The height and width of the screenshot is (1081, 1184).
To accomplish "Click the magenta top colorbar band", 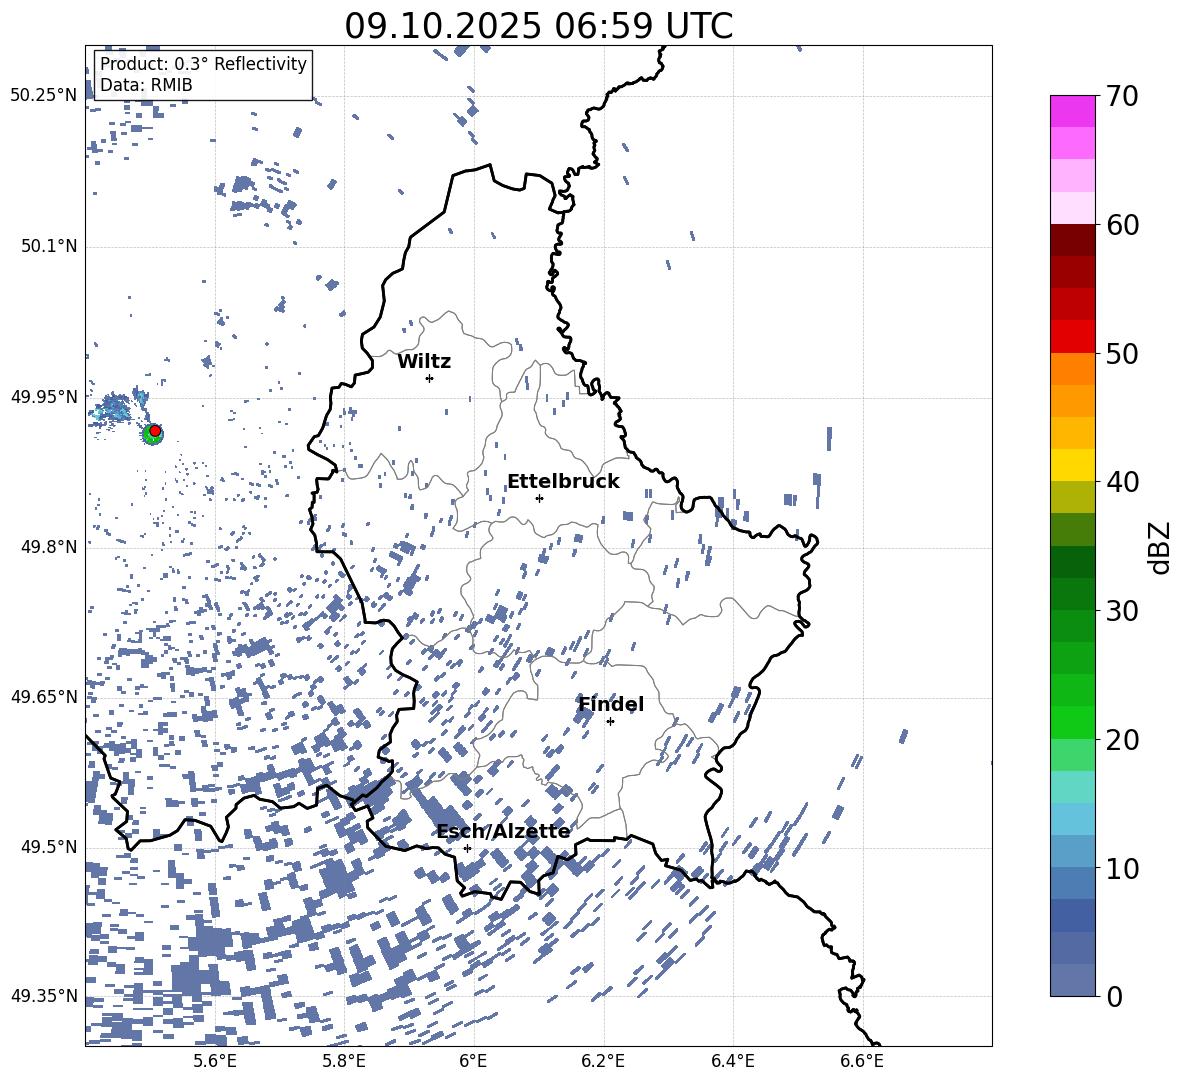I will pos(1072,112).
